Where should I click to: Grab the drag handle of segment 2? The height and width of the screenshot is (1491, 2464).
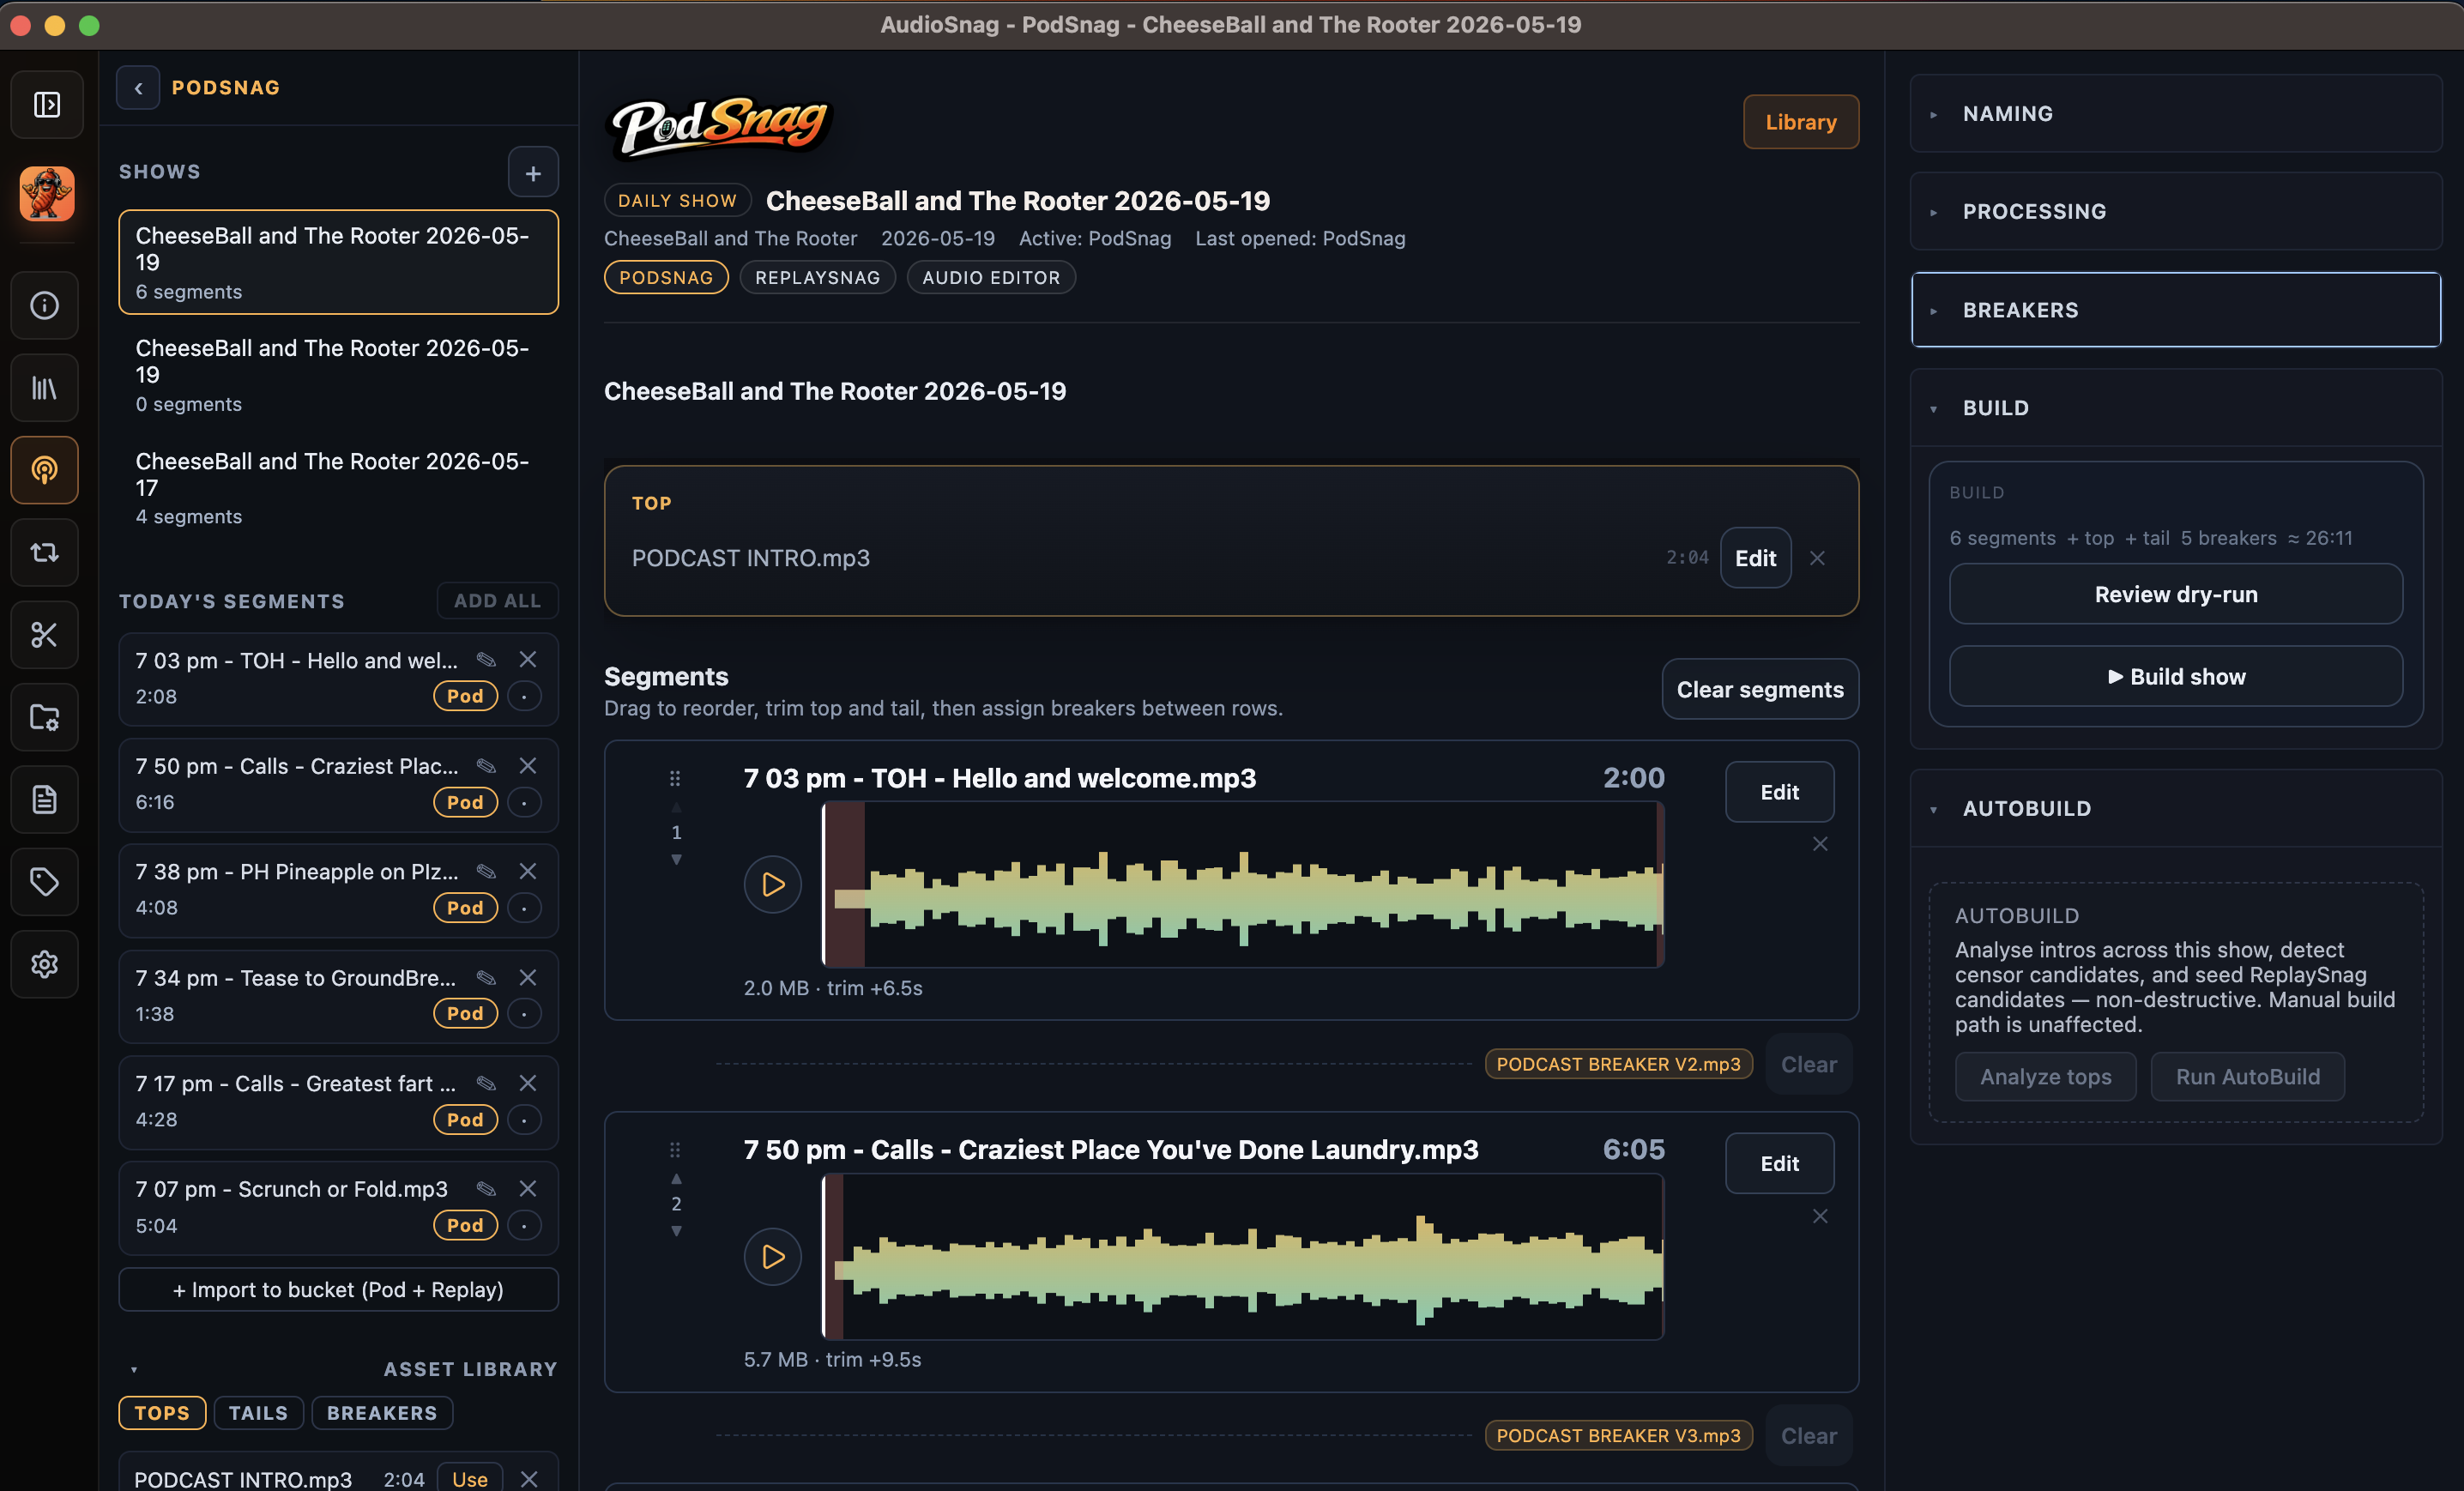click(675, 1150)
